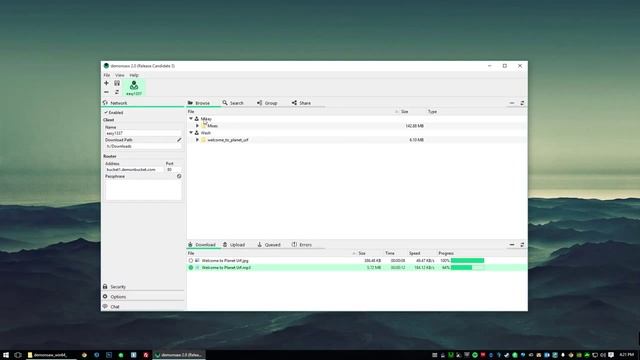This screenshot has height=360, width=640.
Task: Switch to the Download tab
Action: [202, 245]
